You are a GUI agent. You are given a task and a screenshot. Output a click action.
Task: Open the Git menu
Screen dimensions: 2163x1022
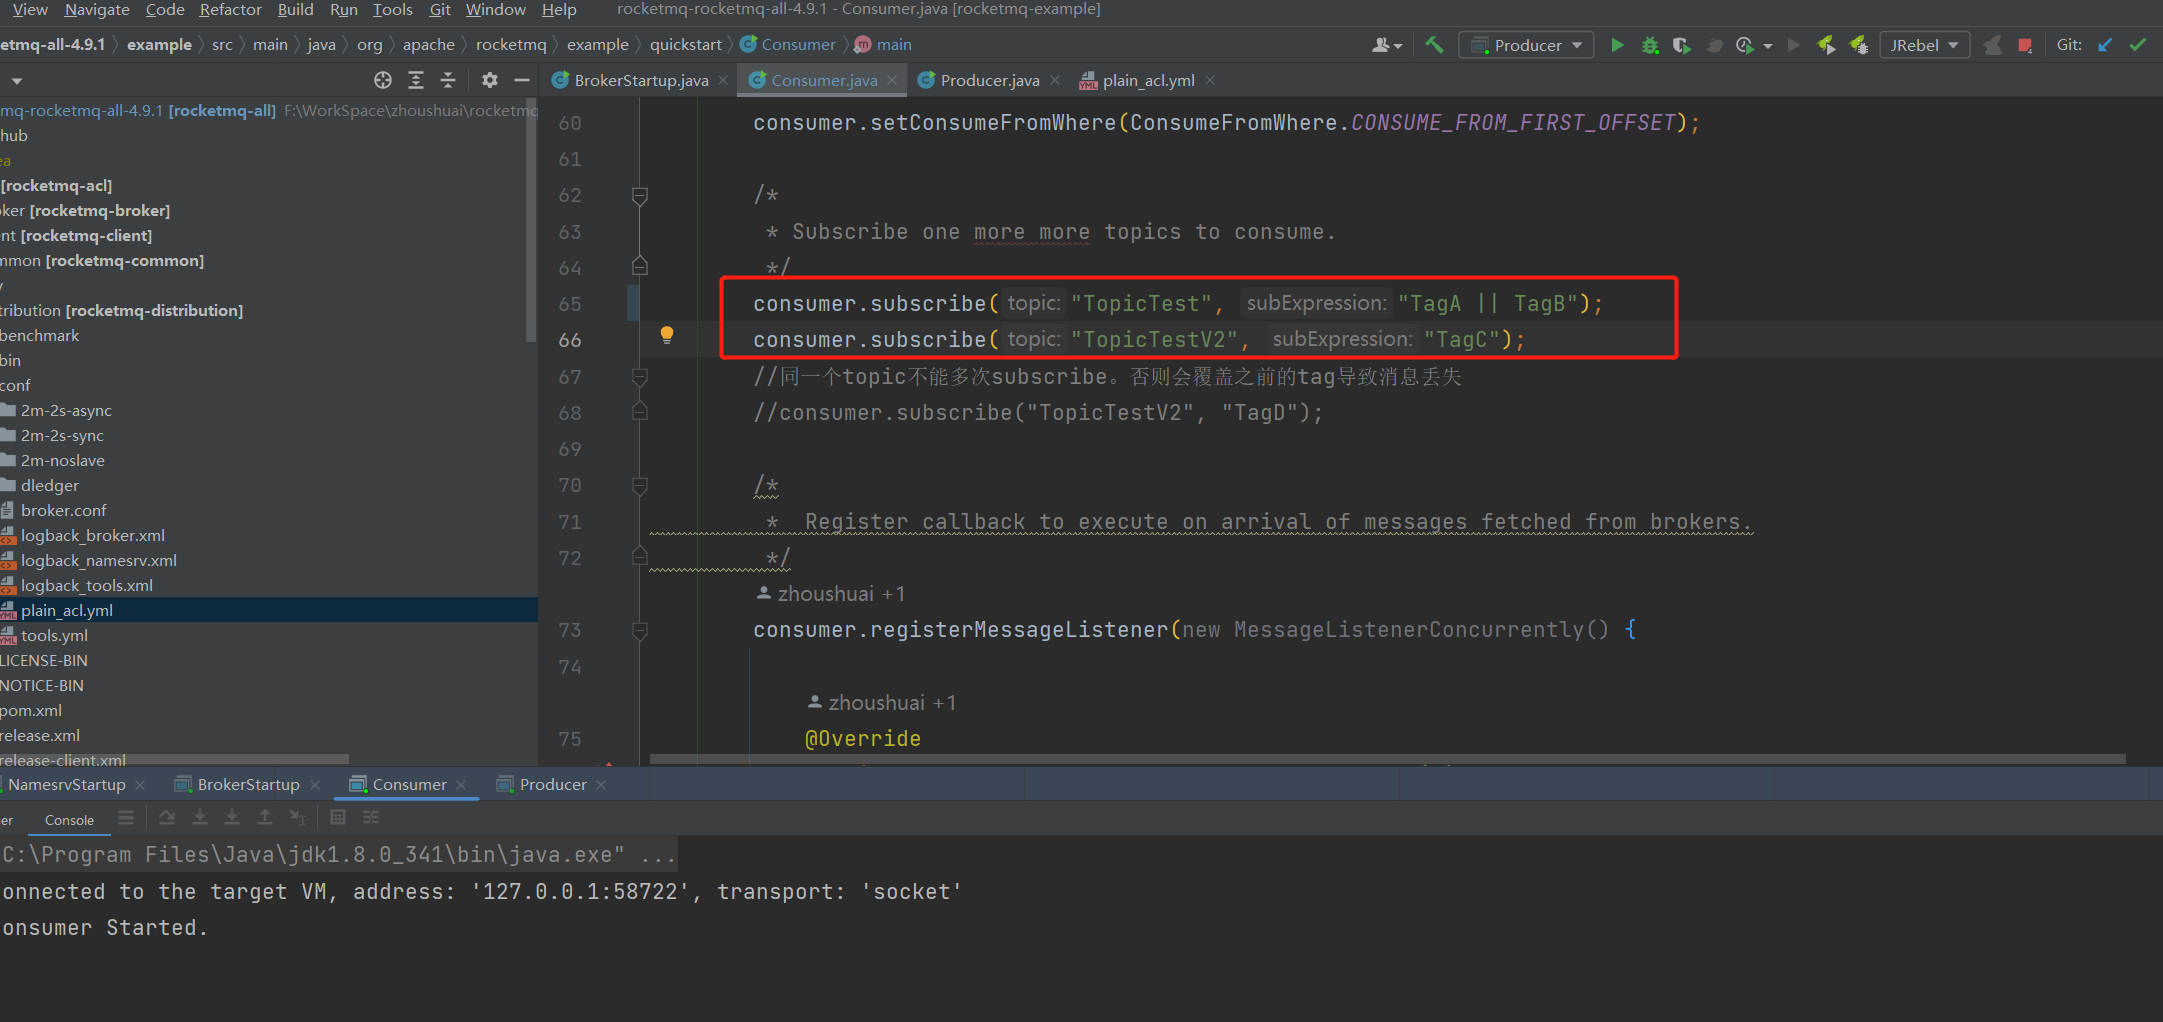440,10
